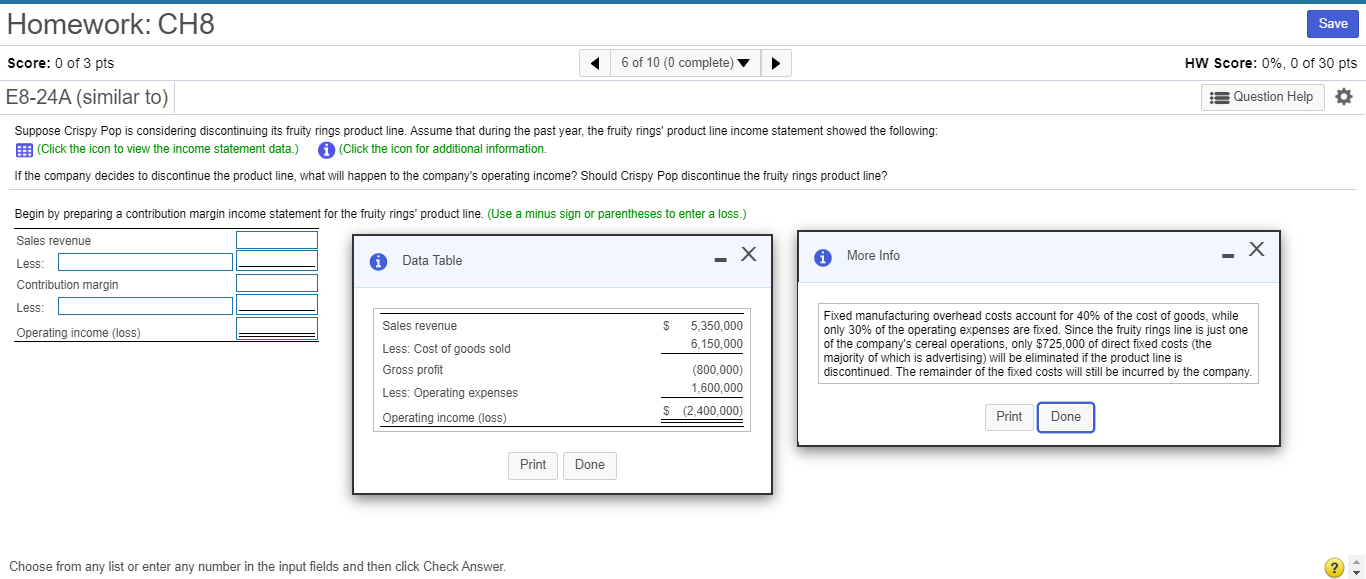Click the first Less amount field
The height and width of the screenshot is (579, 1366).
[277, 260]
